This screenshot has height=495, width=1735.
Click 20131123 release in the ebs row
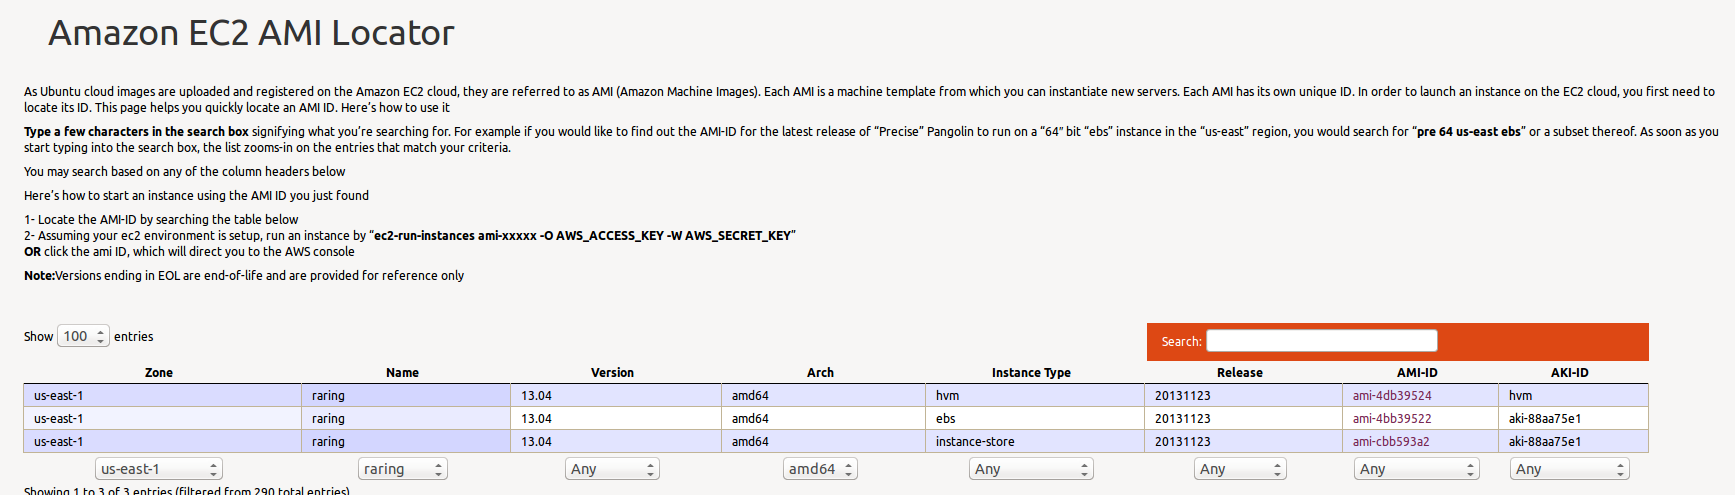[1183, 419]
